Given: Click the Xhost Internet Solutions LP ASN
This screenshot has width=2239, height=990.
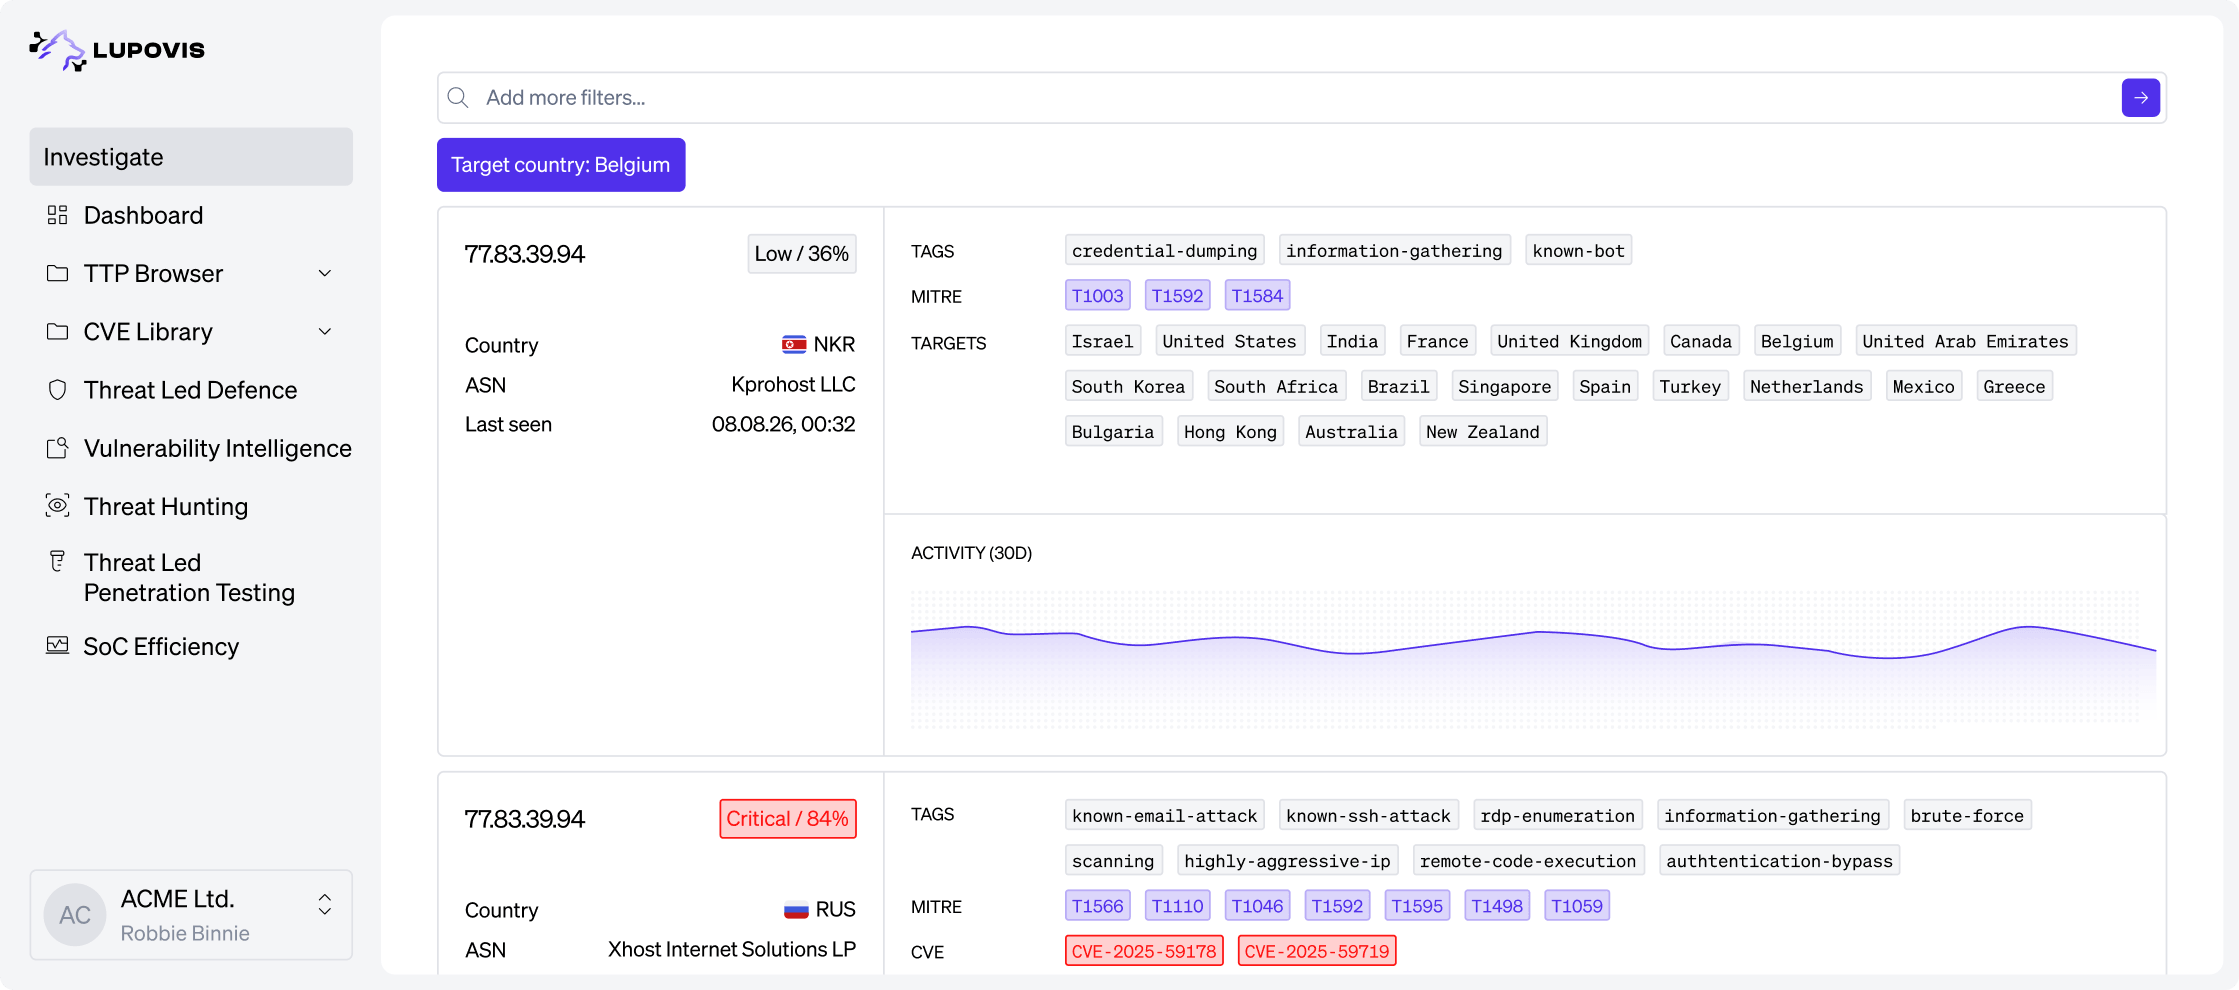Looking at the screenshot, I should [732, 949].
